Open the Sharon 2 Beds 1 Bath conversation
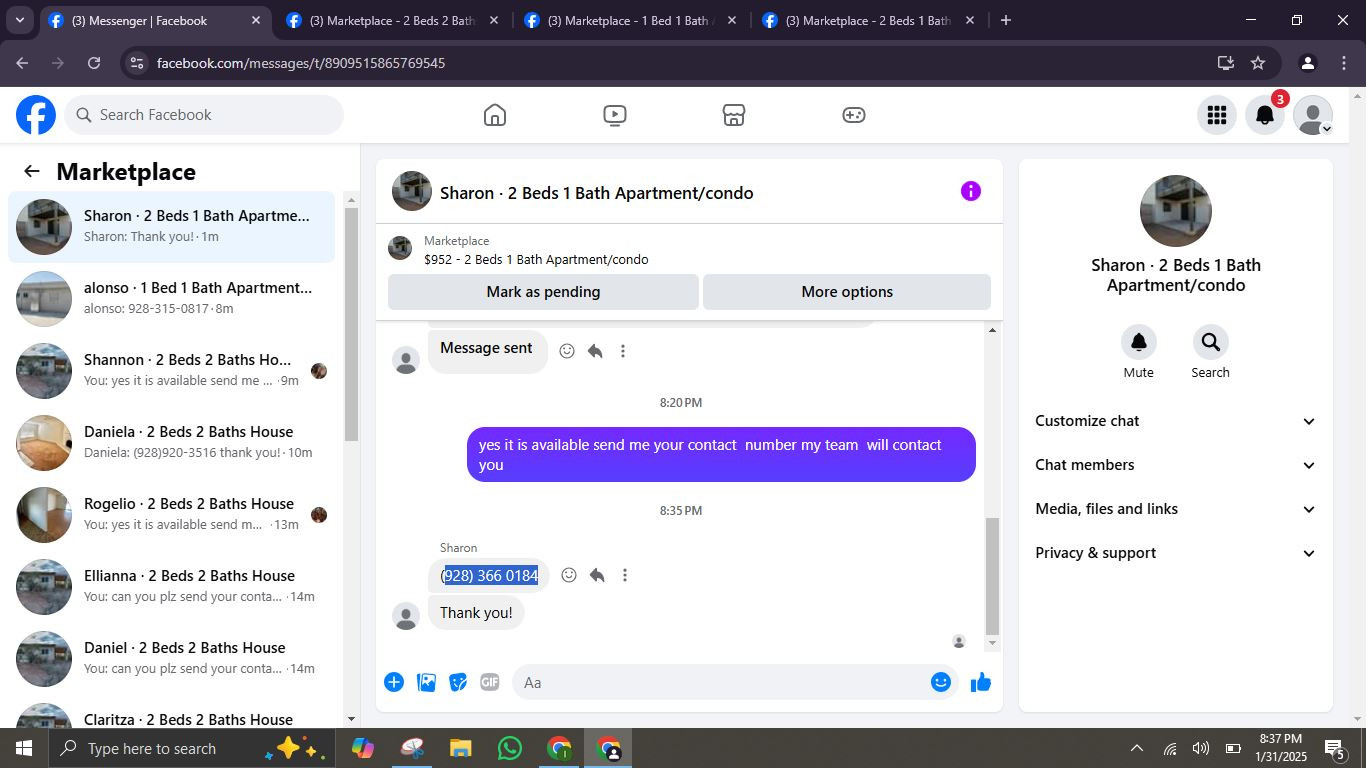This screenshot has height=768, width=1366. (x=172, y=227)
